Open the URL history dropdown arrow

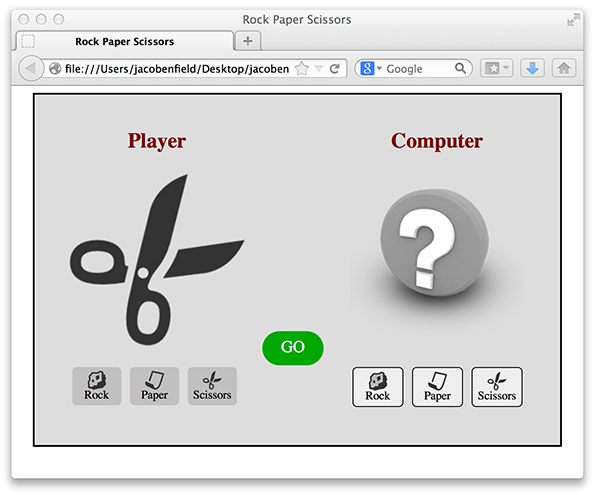(x=319, y=69)
